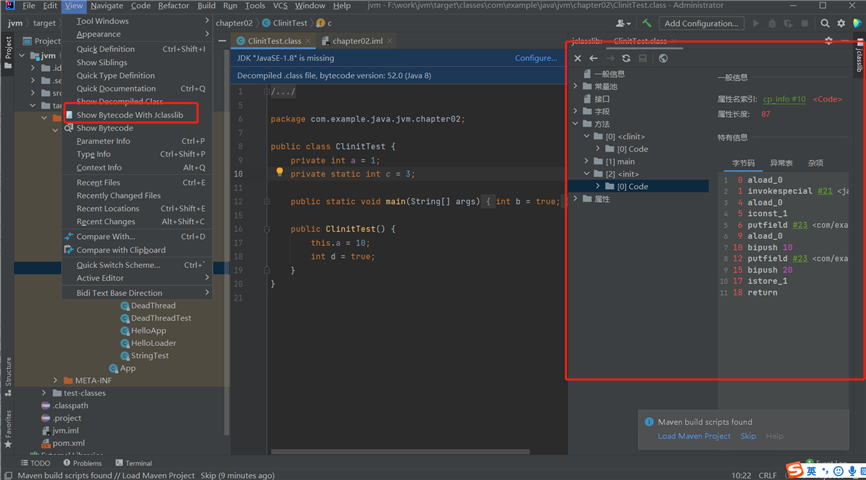The height and width of the screenshot is (480, 866).
Task: Click Load Maven Project link
Action: [694, 436]
